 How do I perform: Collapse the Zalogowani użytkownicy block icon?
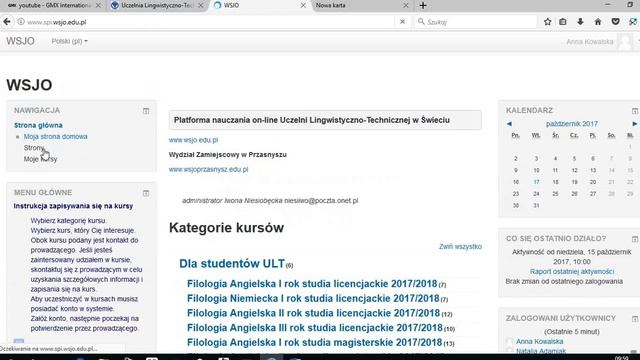[x=635, y=319]
